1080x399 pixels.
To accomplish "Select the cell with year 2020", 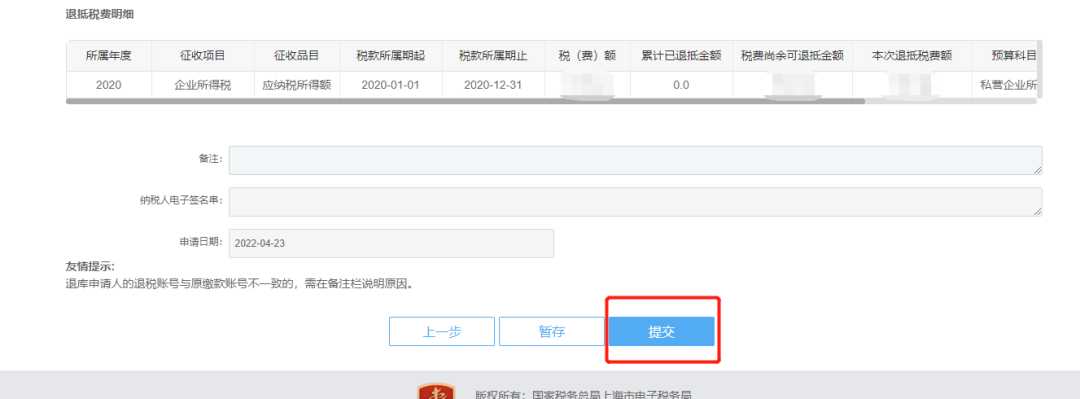I will [108, 85].
